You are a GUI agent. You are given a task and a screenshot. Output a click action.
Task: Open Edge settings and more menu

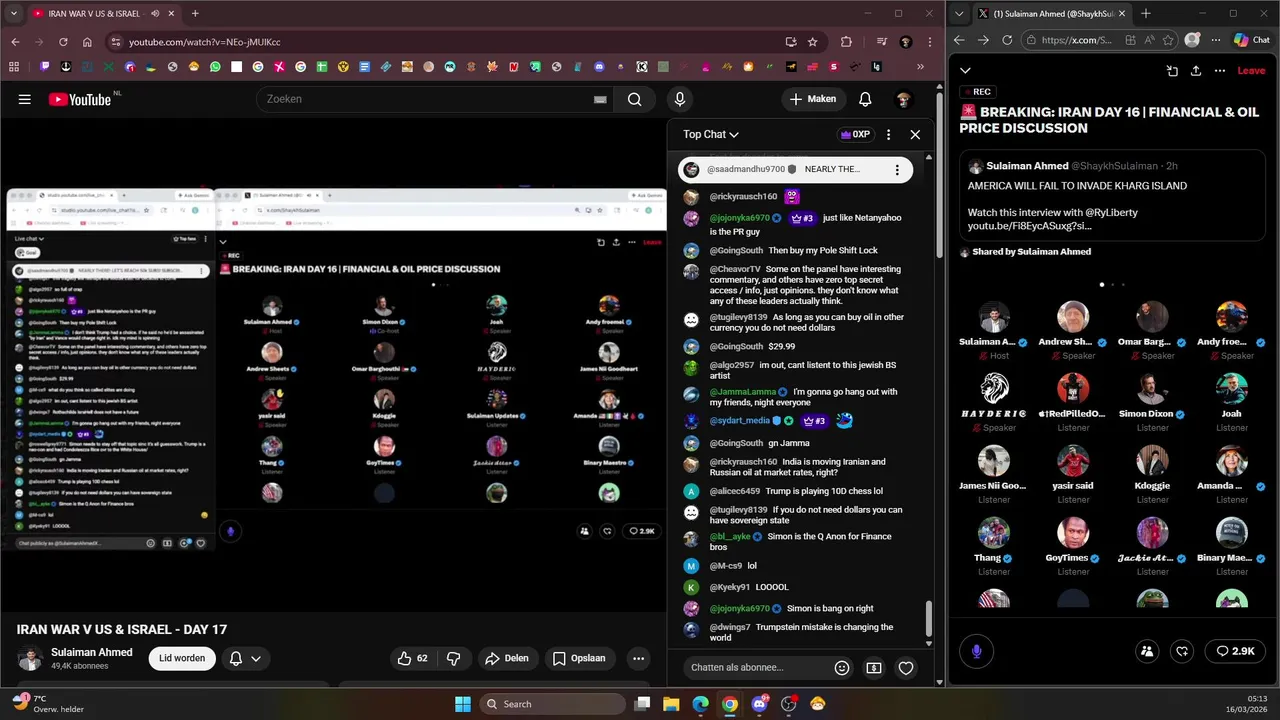(1216, 40)
